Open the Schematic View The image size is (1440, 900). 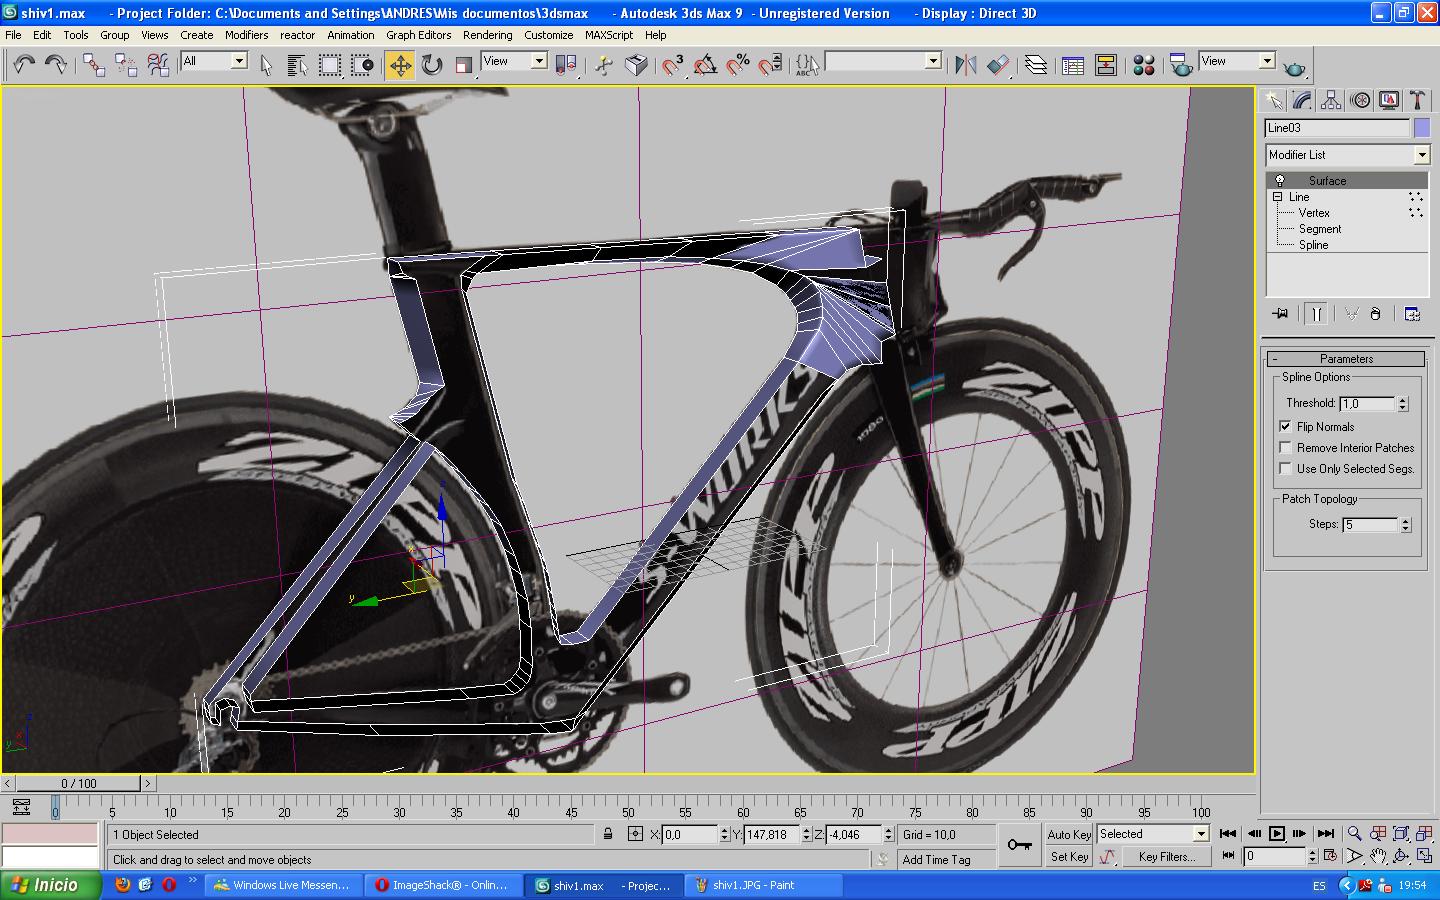[x=1105, y=65]
